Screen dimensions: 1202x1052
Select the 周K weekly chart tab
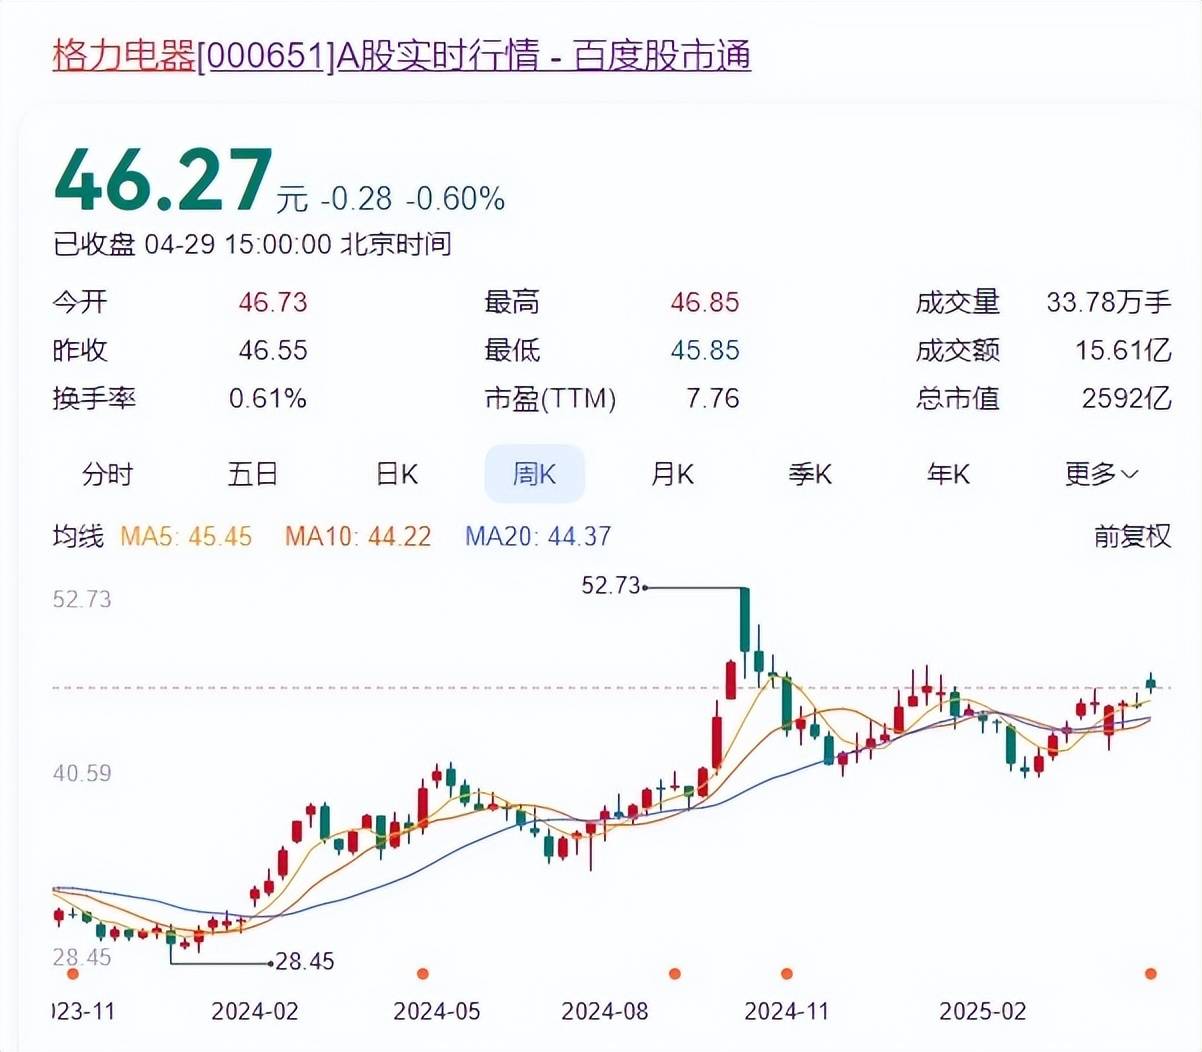click(x=534, y=474)
